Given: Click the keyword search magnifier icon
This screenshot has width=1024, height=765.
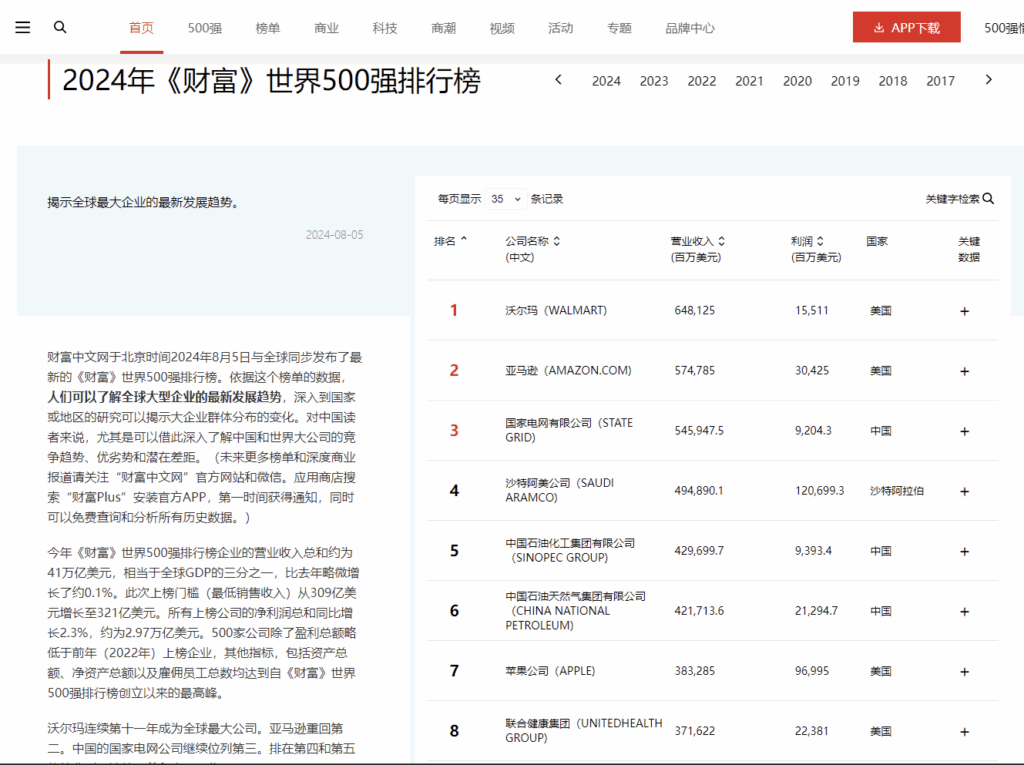Looking at the screenshot, I should click(988, 199).
